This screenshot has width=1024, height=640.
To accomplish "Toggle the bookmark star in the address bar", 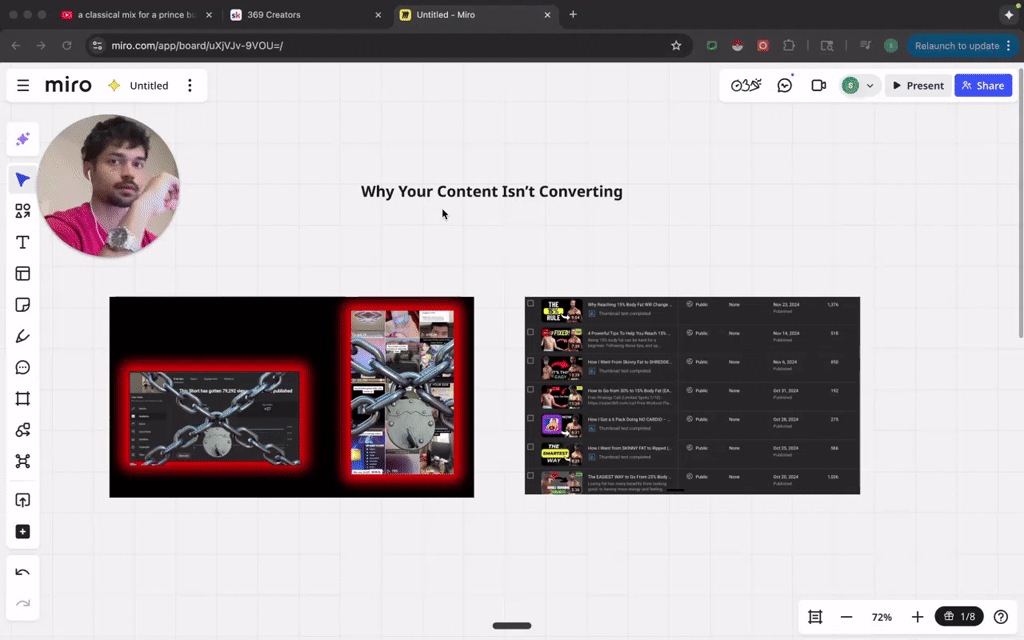I will [676, 45].
